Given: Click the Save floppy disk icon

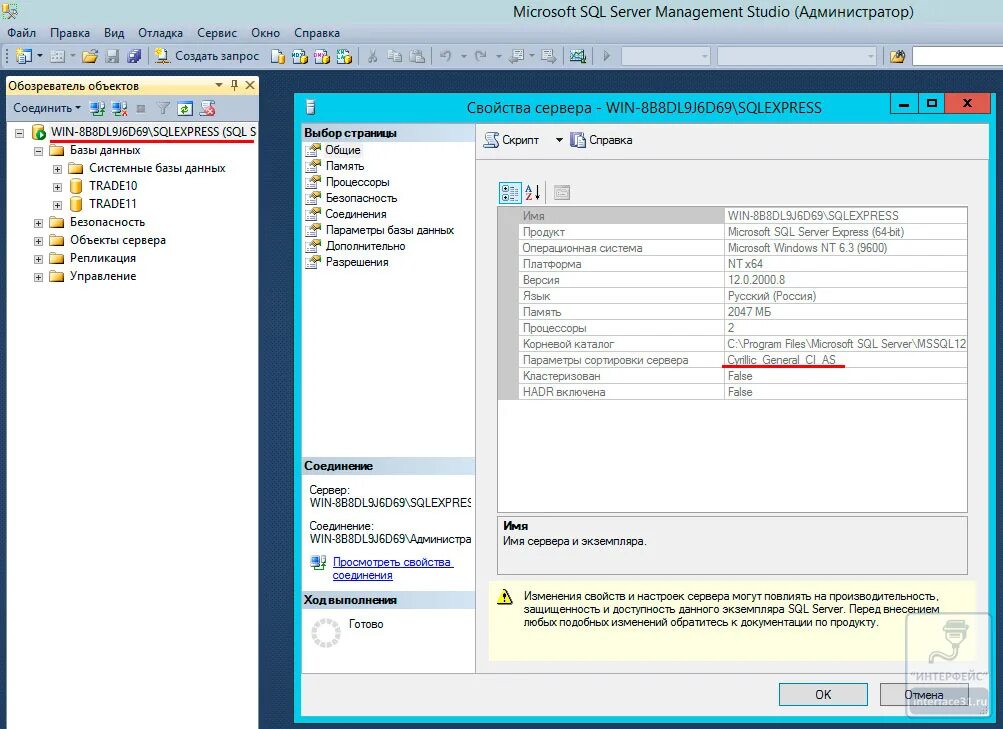Looking at the screenshot, I should coord(112,56).
